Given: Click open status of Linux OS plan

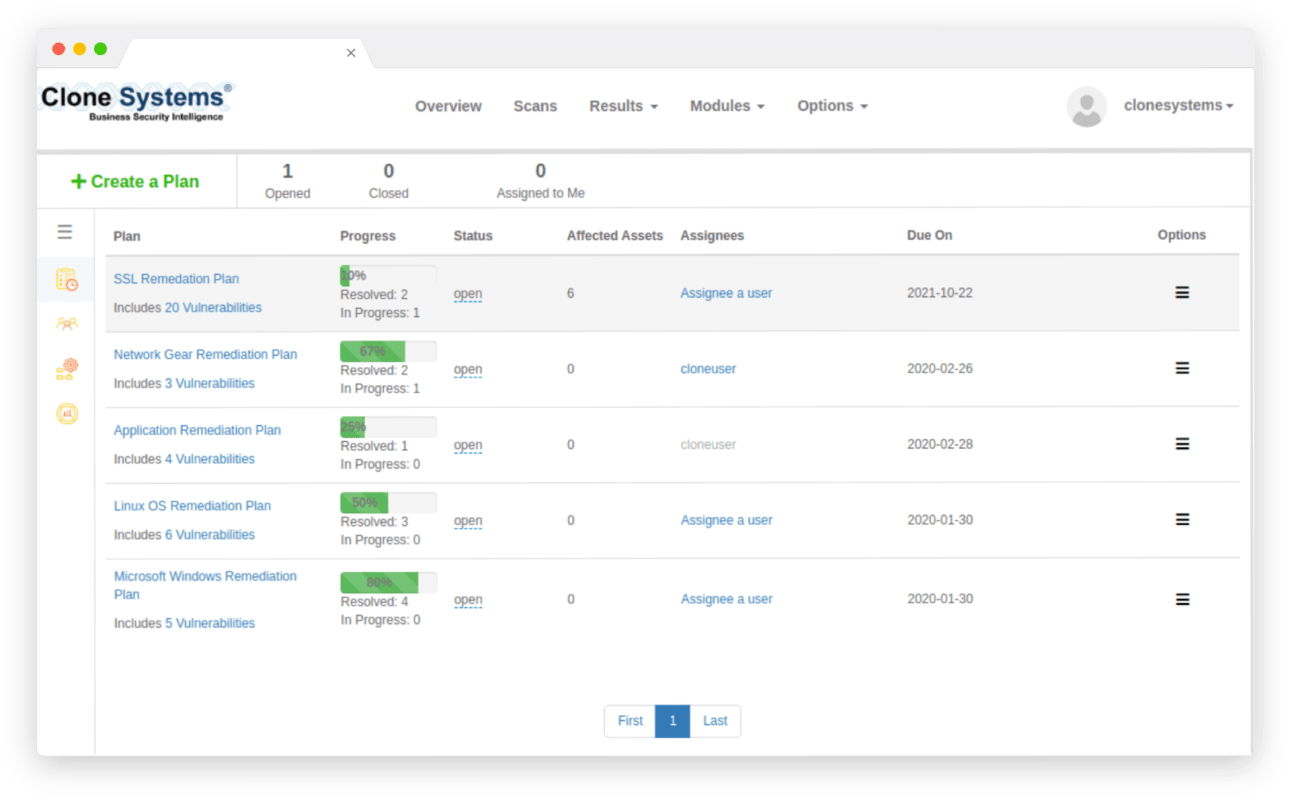Looking at the screenshot, I should (x=468, y=521).
